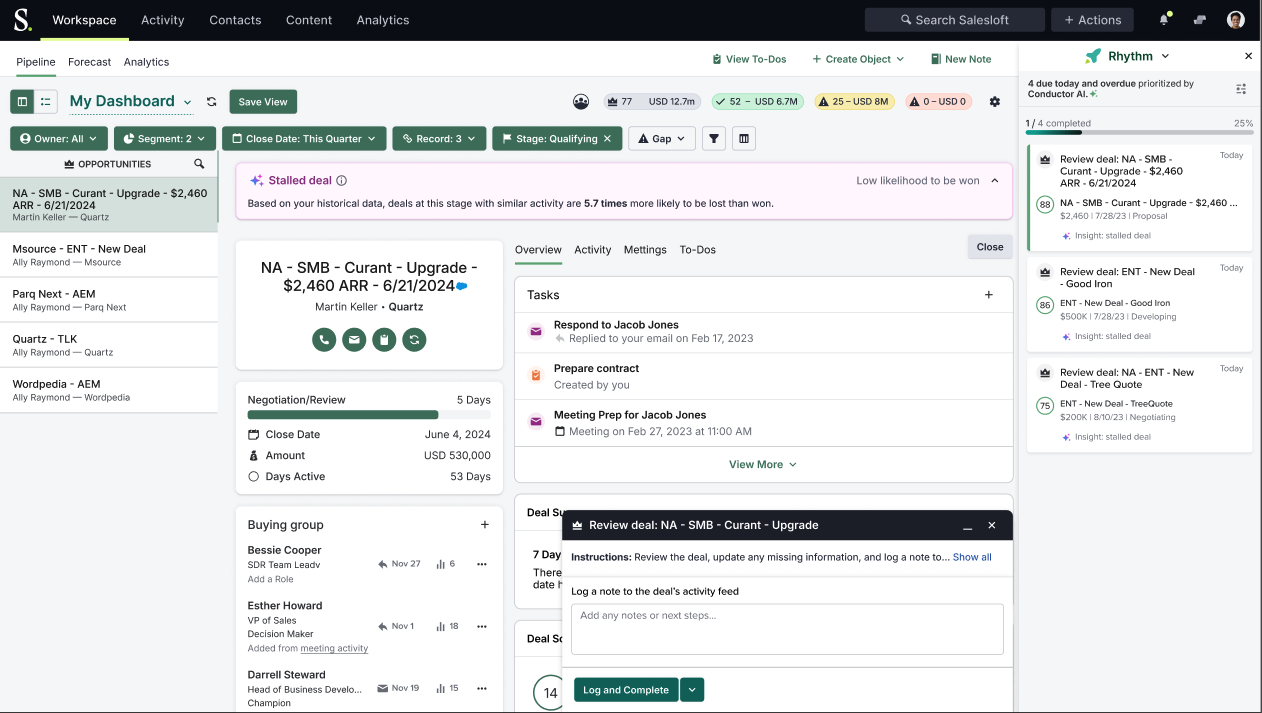Click the Close button on deal panel
Viewport: 1262px width, 713px height.
[x=990, y=247]
